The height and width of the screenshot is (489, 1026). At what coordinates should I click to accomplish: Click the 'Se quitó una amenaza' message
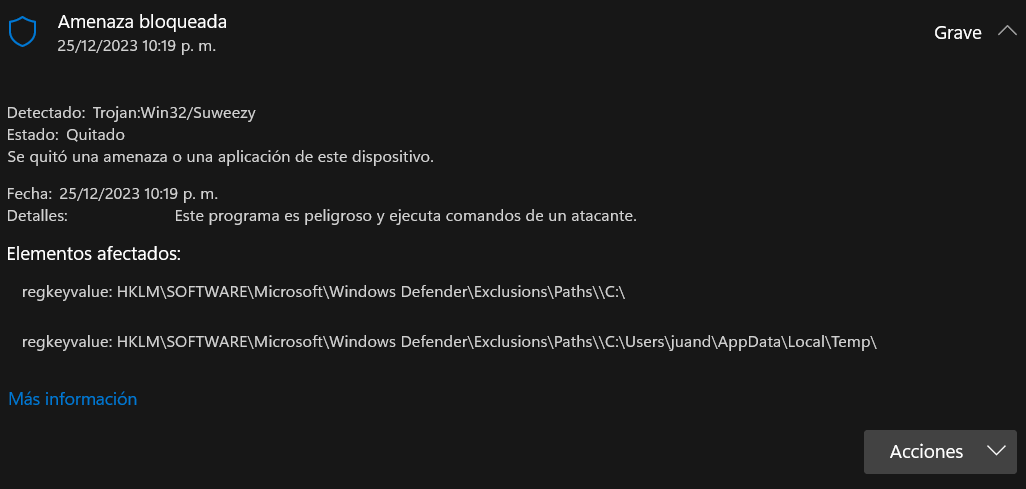(221, 158)
